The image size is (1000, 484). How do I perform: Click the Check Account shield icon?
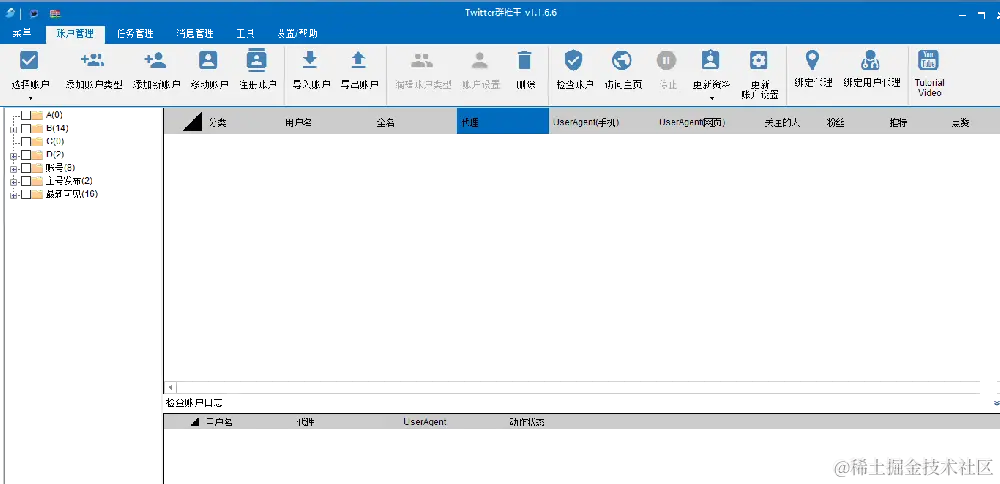pos(573,61)
